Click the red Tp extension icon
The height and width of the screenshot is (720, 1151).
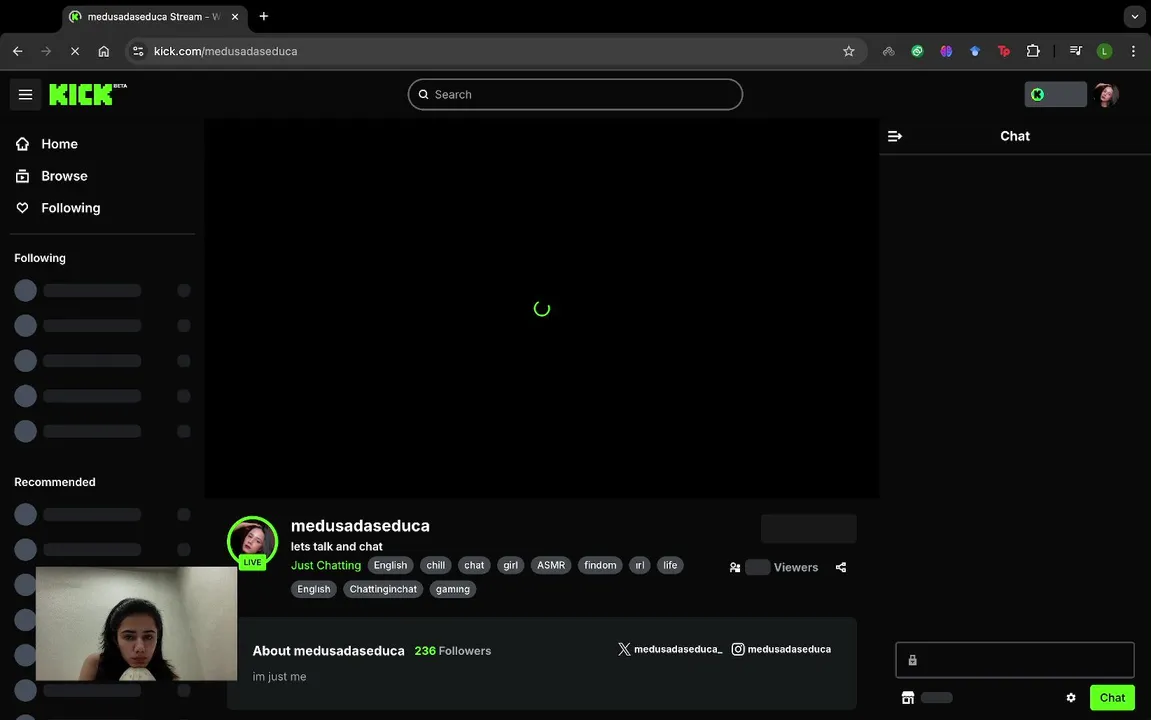(x=1003, y=51)
